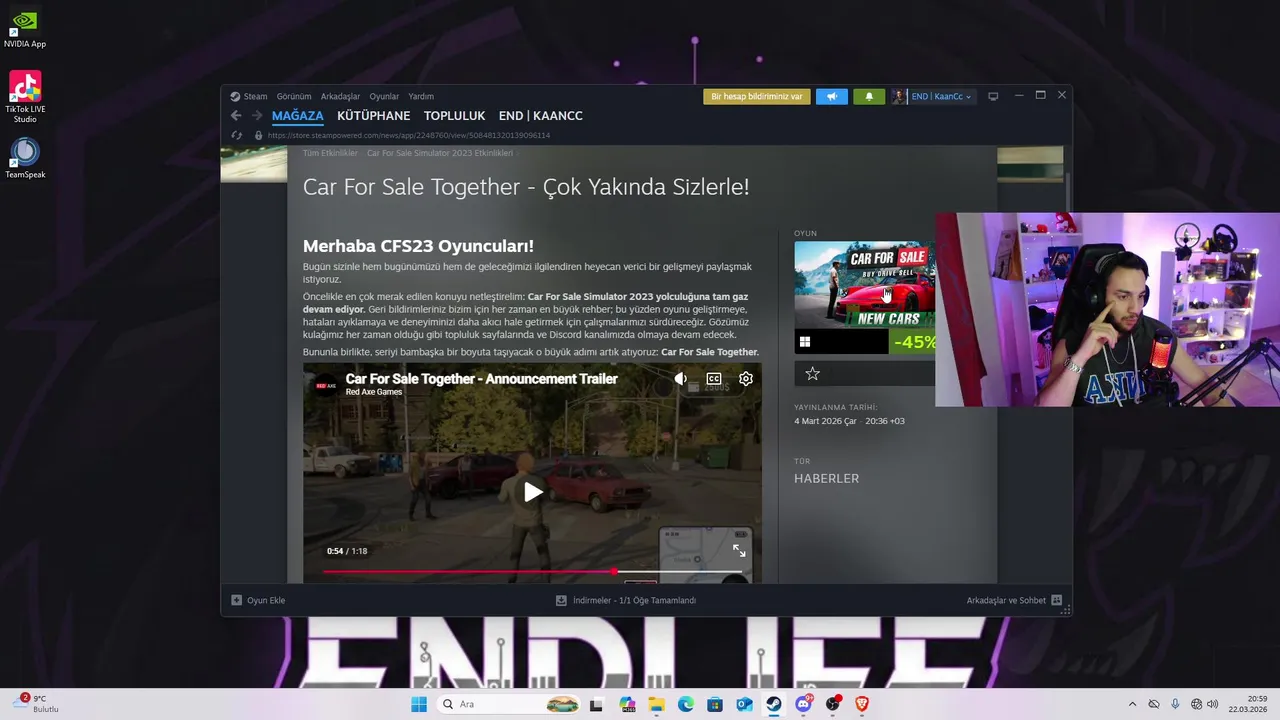Image resolution: width=1280 pixels, height=720 pixels.
Task: Open Steam announcements megaphone icon
Action: (x=831, y=97)
